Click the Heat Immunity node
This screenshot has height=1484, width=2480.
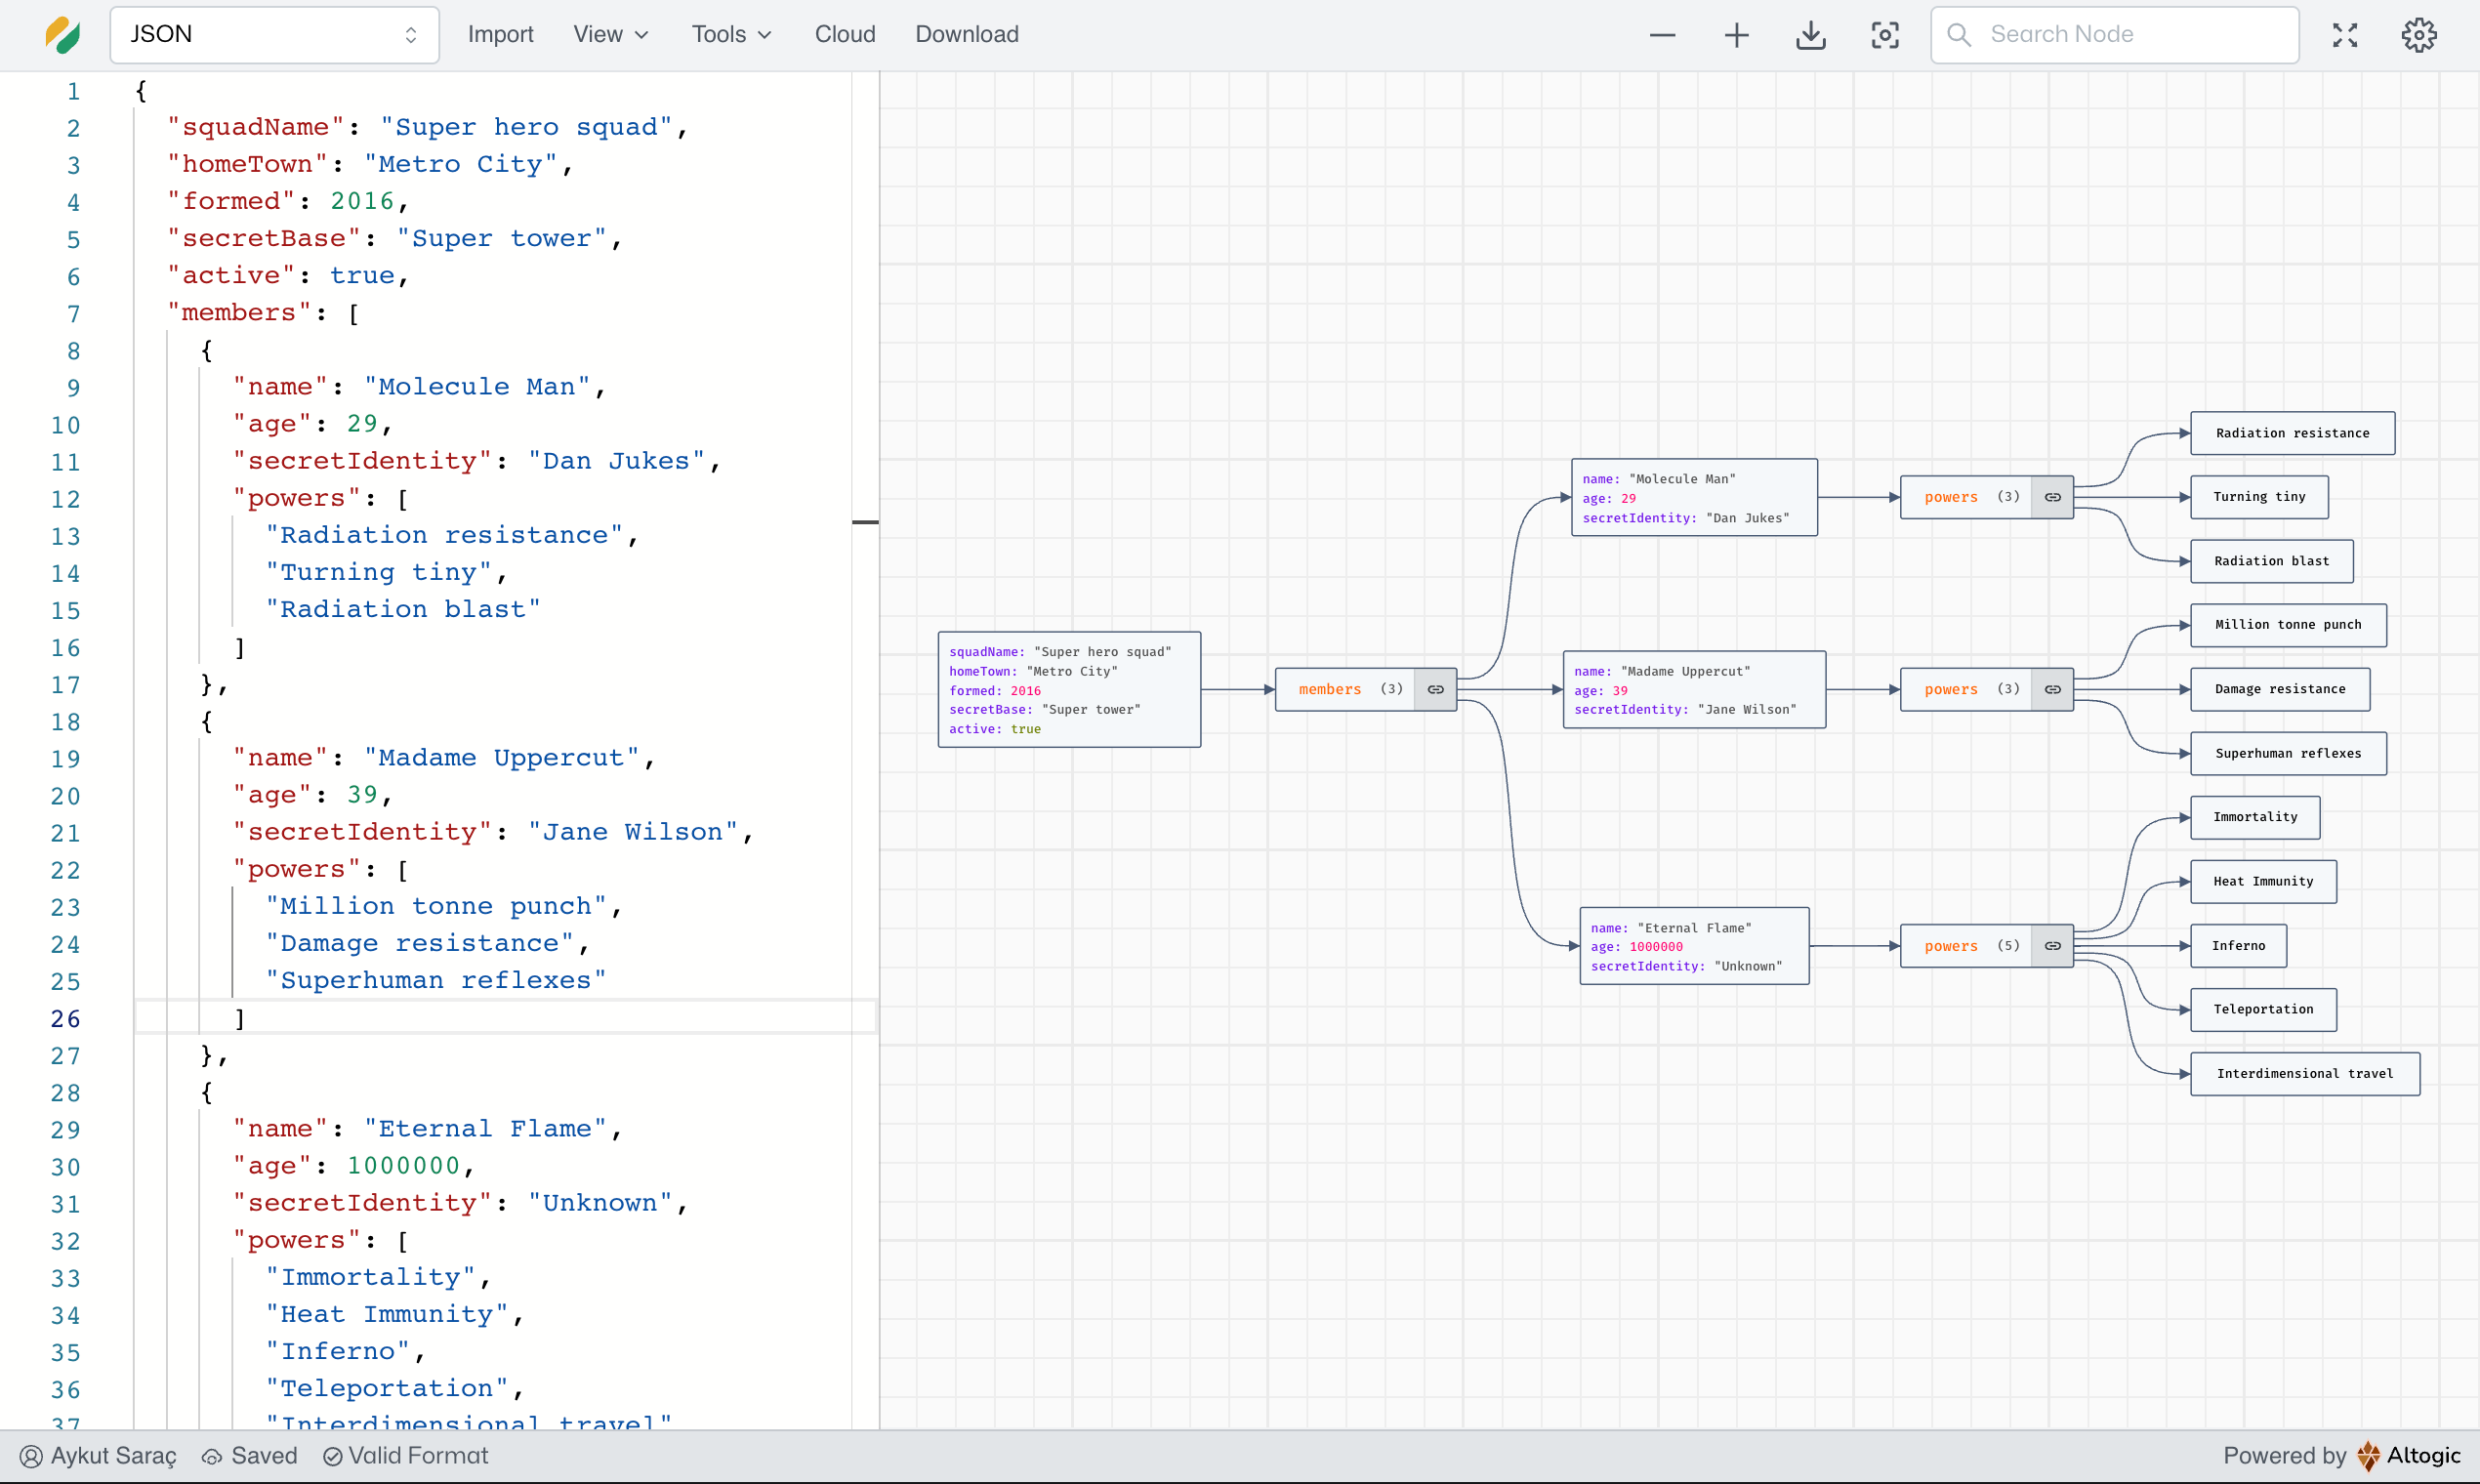(x=2263, y=881)
